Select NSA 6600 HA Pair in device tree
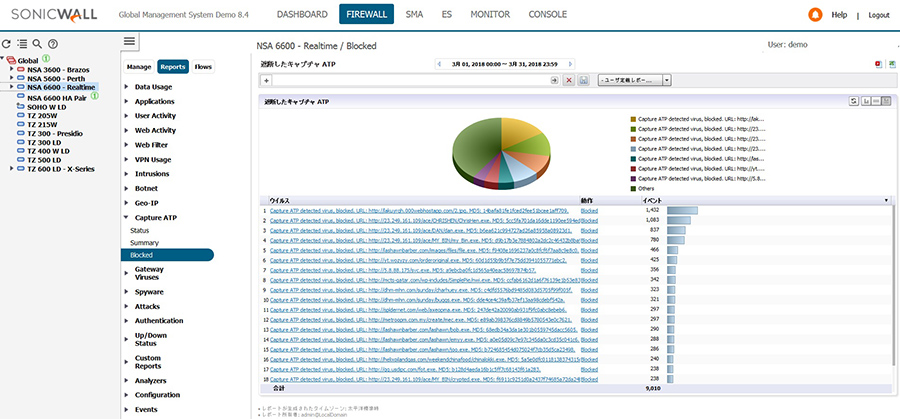 point(58,97)
